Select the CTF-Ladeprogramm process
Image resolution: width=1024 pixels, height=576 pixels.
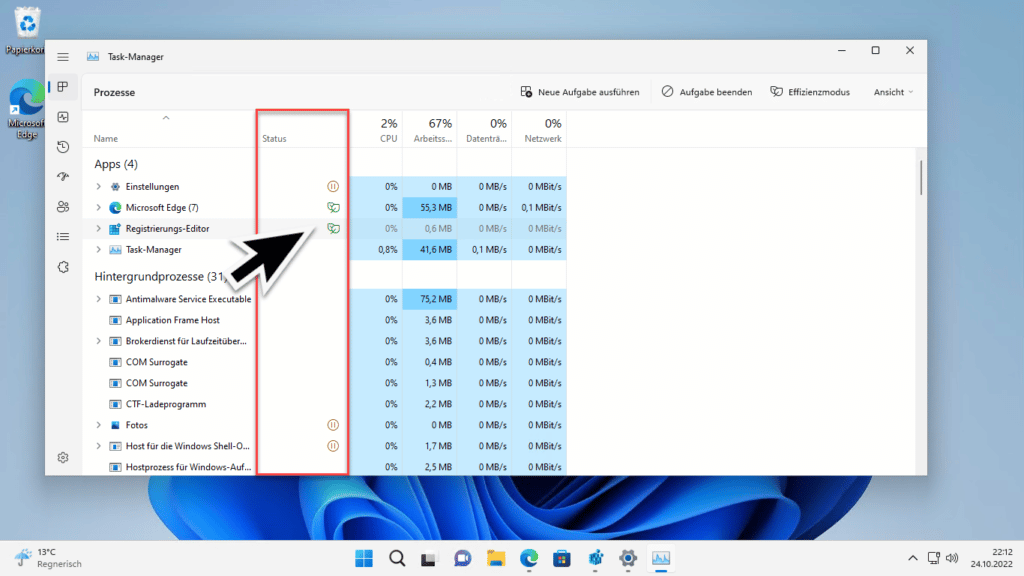click(x=325, y=404)
